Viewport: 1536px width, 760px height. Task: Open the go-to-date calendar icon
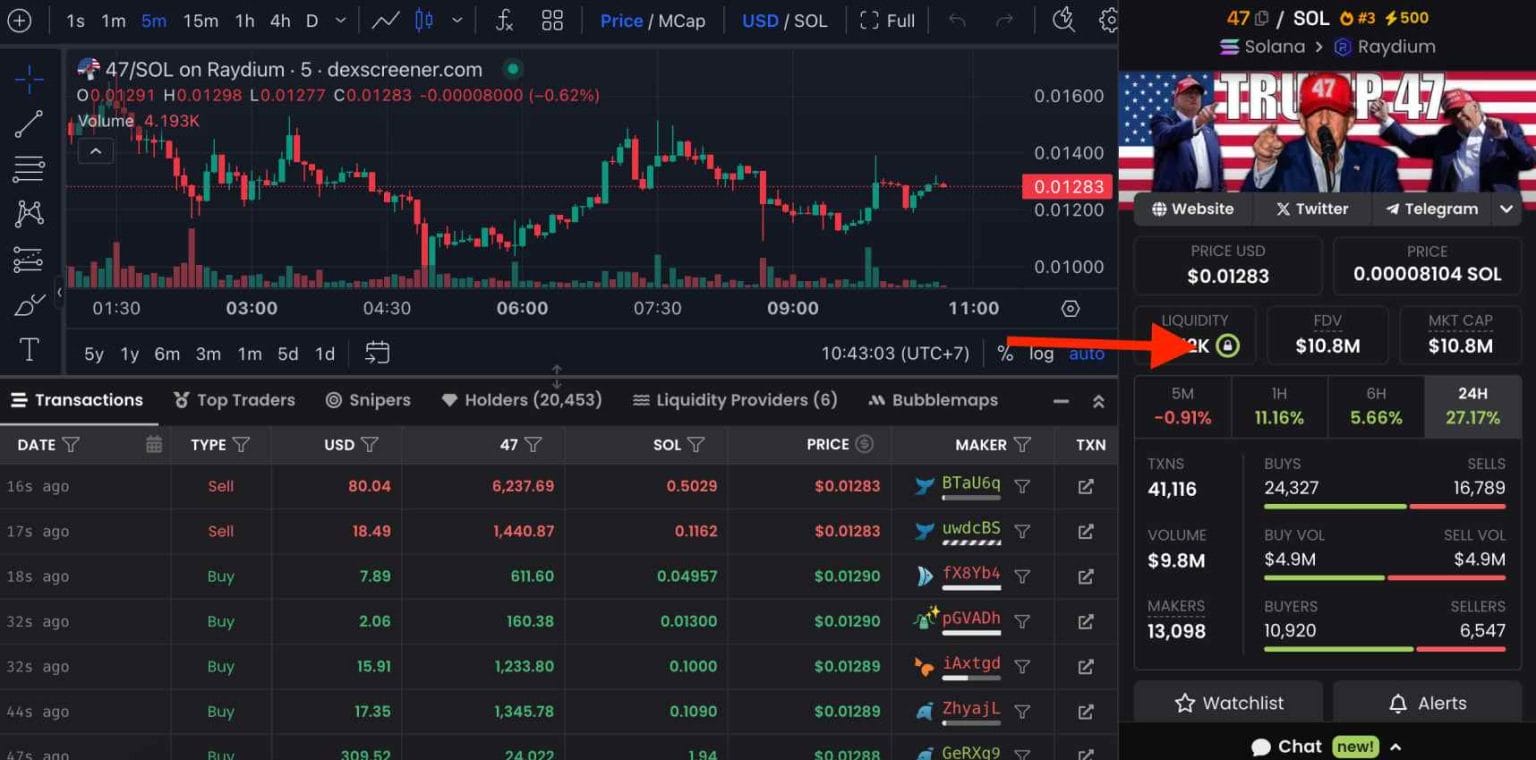tap(376, 352)
